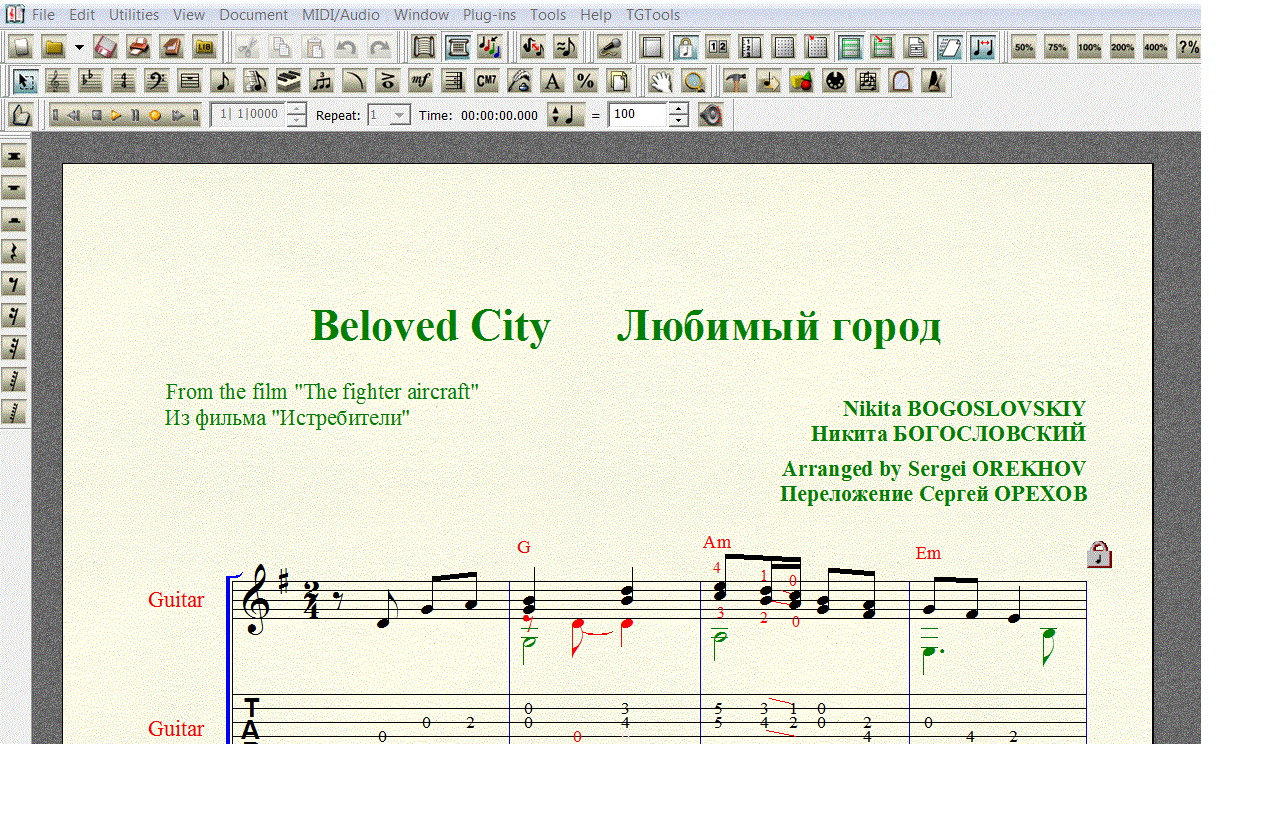The width and height of the screenshot is (1274, 817).
Task: Set zoom to 200%
Action: (1122, 47)
